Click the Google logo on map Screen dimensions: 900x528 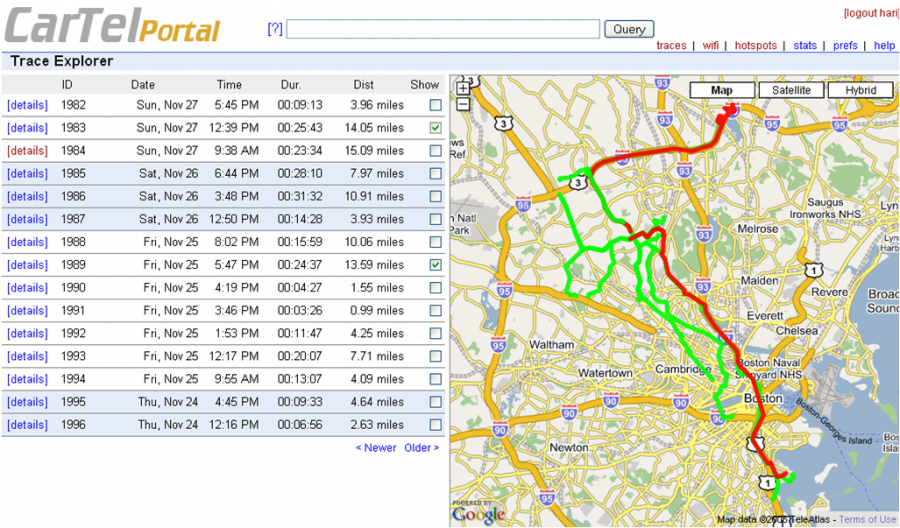pyautogui.click(x=479, y=513)
